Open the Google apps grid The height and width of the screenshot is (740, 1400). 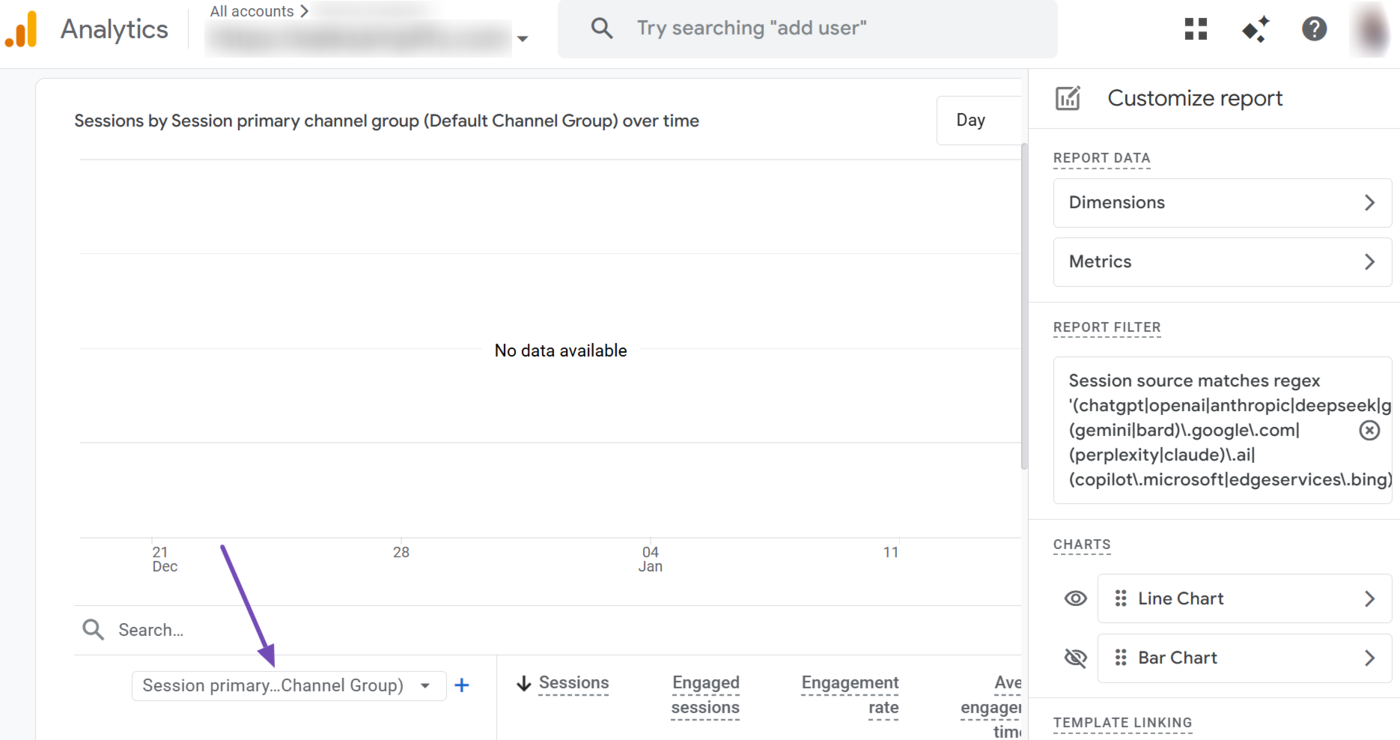[1195, 29]
